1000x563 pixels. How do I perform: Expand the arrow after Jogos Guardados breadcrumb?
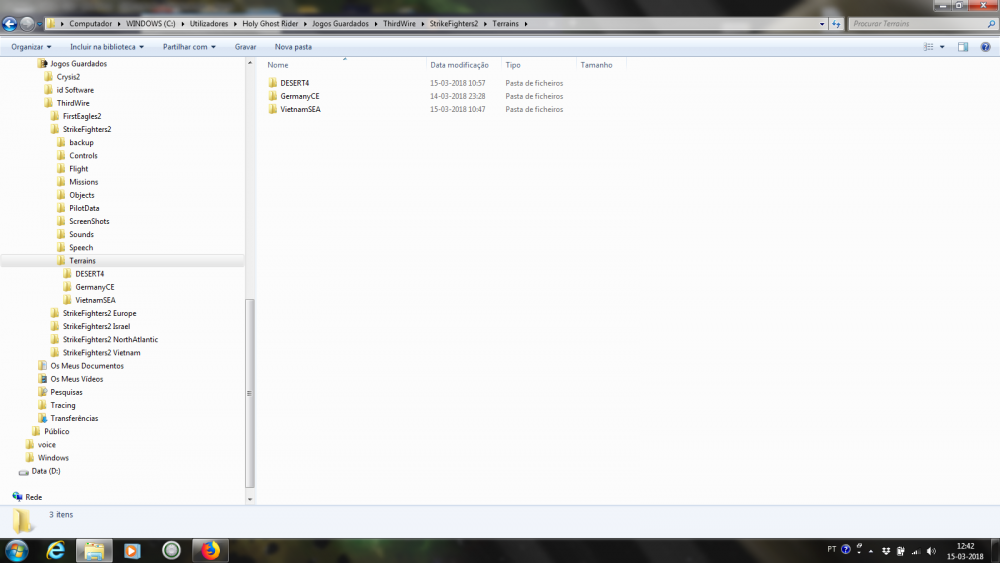(x=376, y=24)
